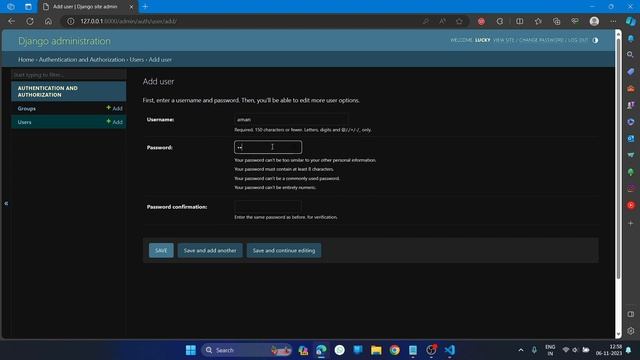Click the Password input field

click(x=268, y=147)
